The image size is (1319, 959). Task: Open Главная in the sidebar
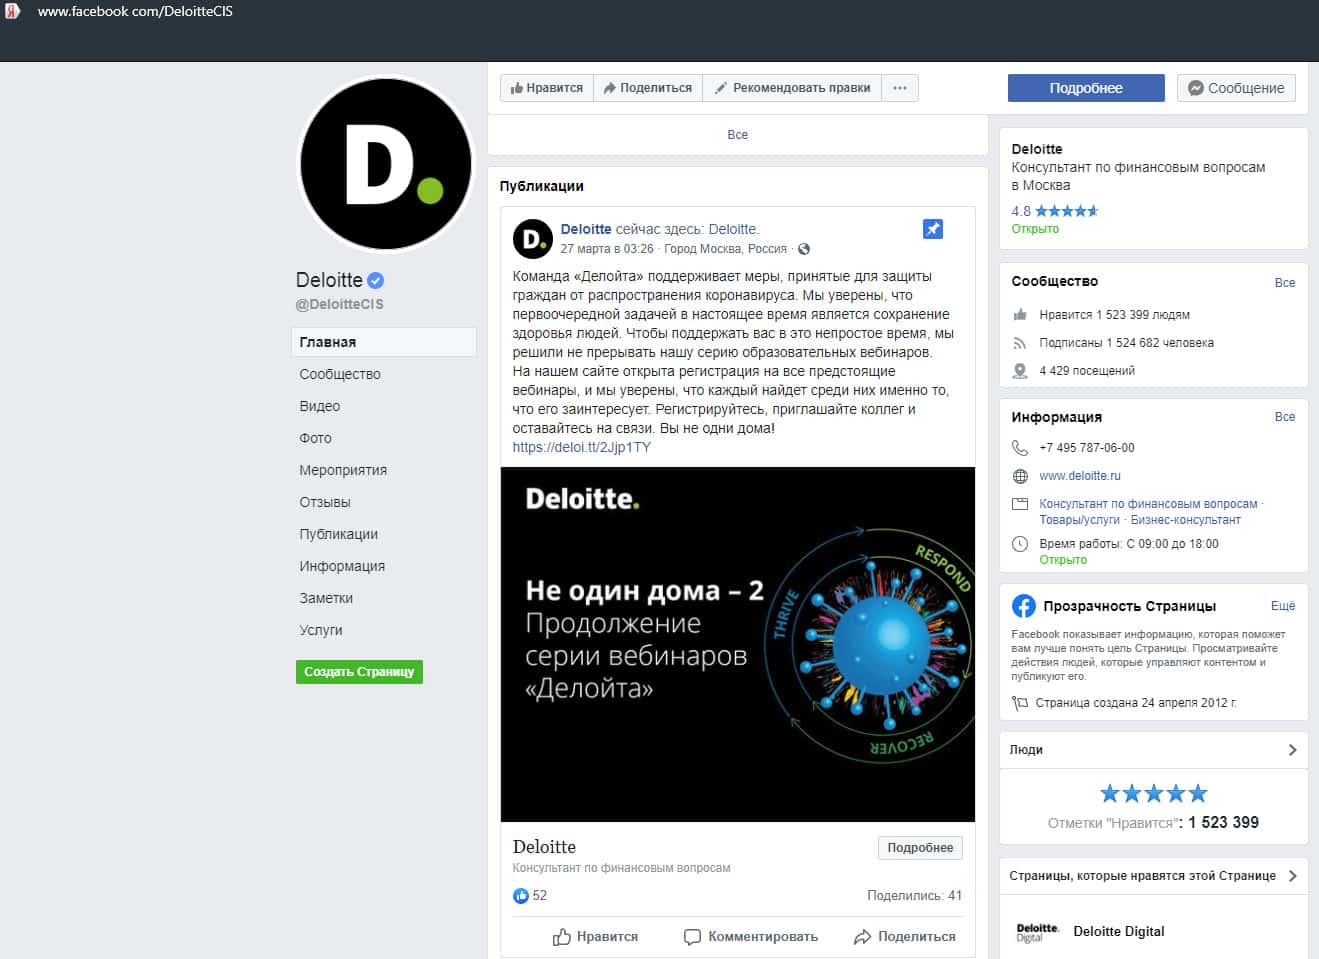(384, 342)
